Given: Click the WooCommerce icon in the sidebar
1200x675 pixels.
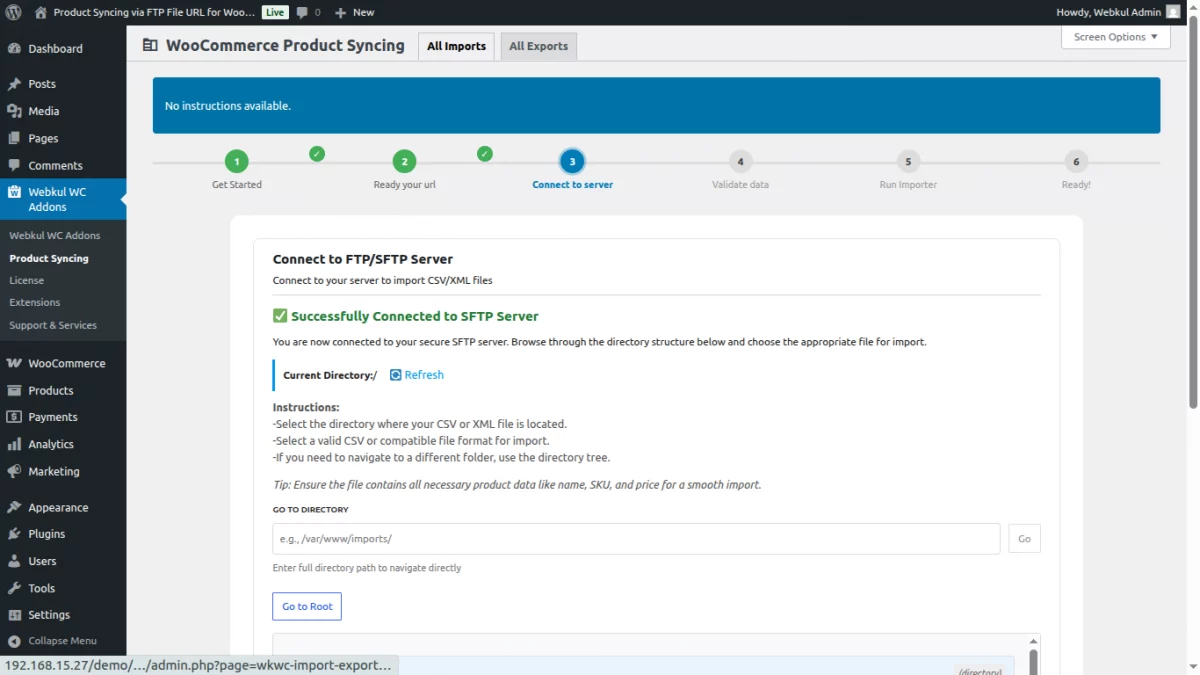Looking at the screenshot, I should 14,362.
